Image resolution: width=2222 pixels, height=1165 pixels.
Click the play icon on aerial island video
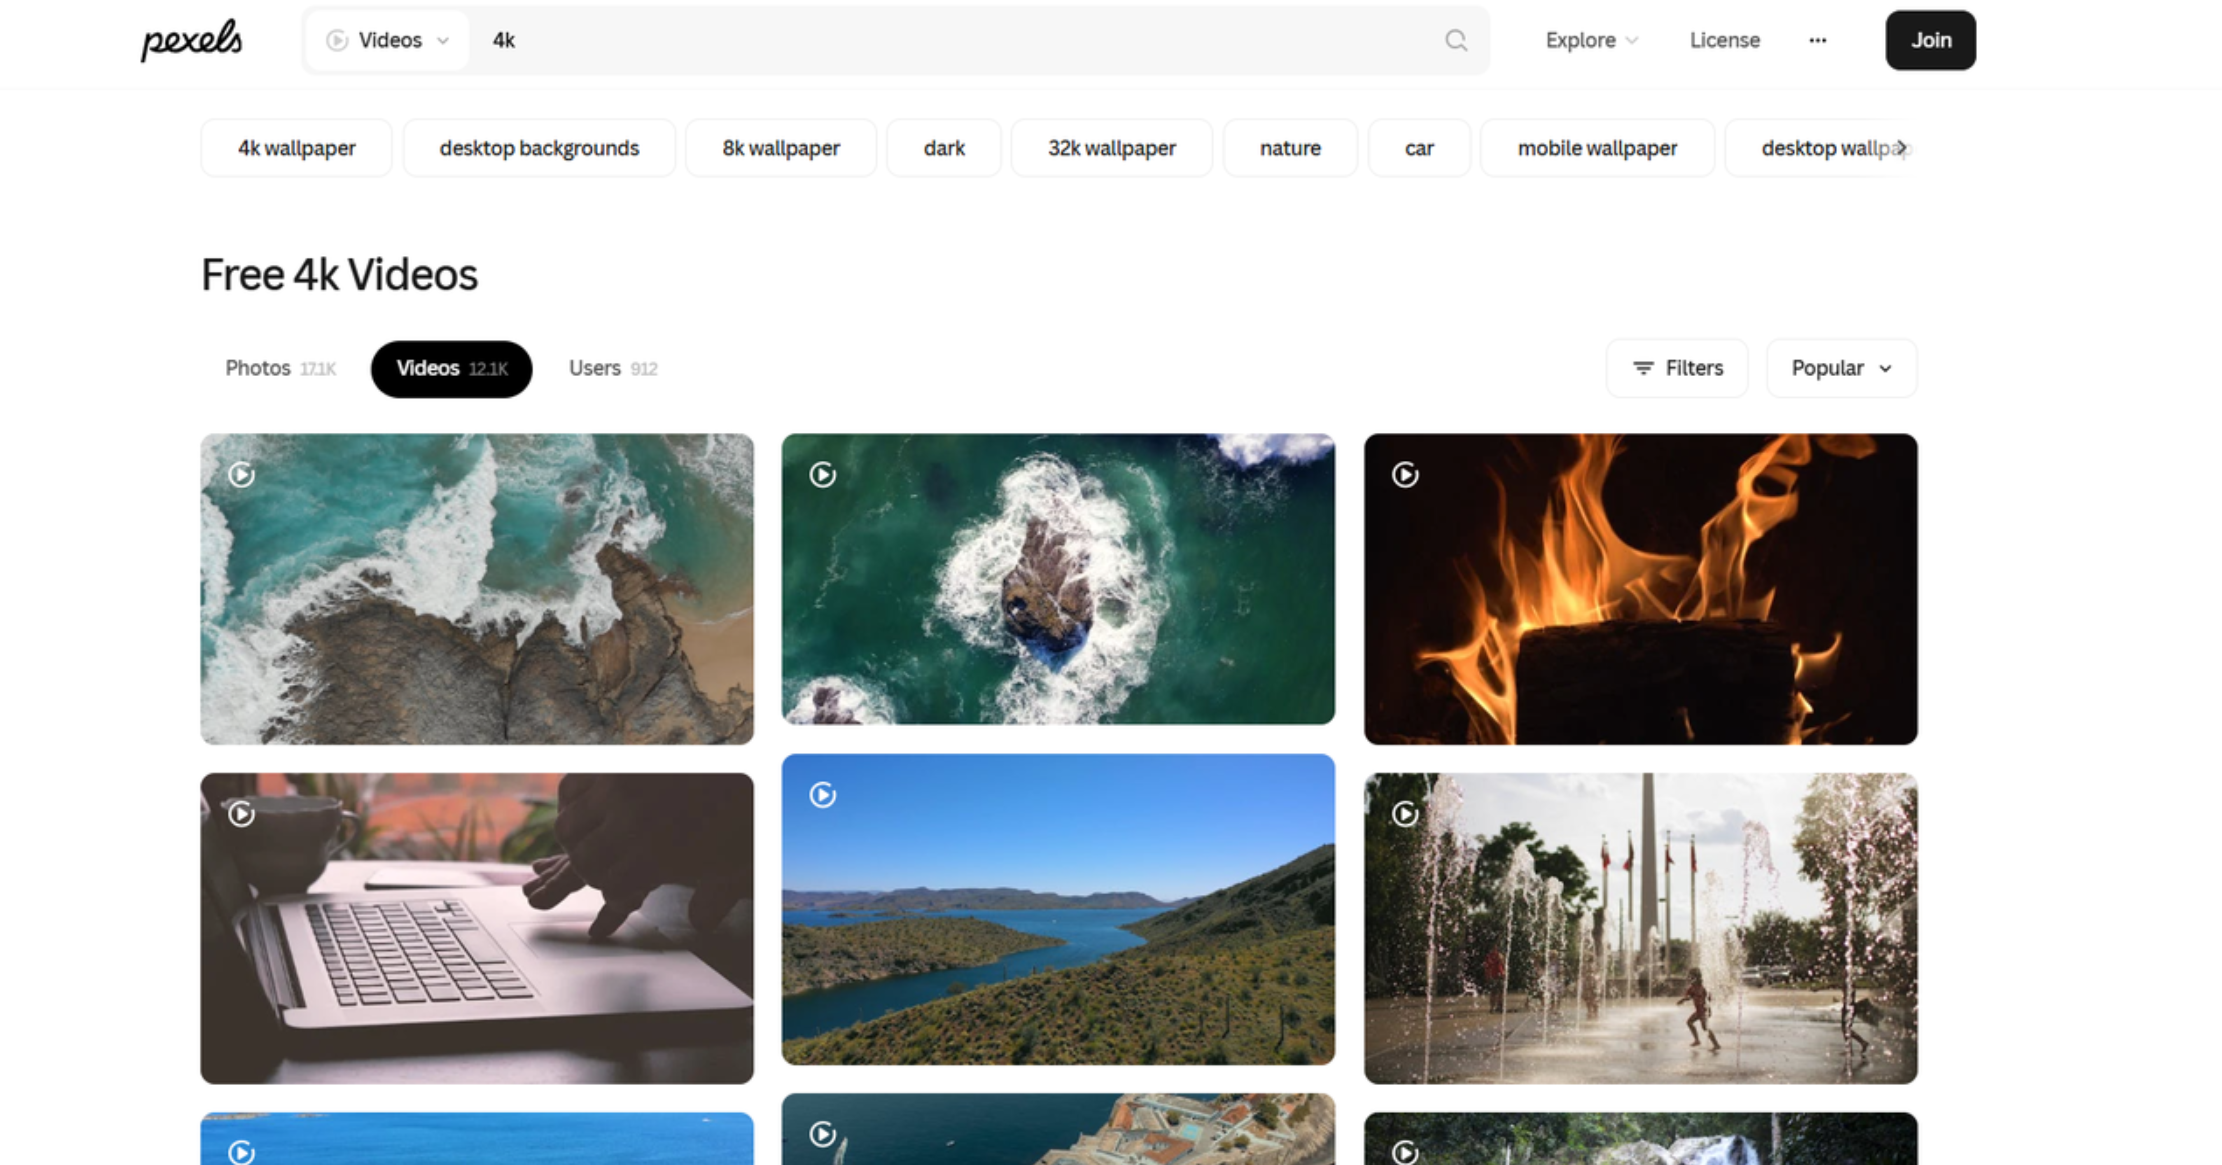point(821,475)
